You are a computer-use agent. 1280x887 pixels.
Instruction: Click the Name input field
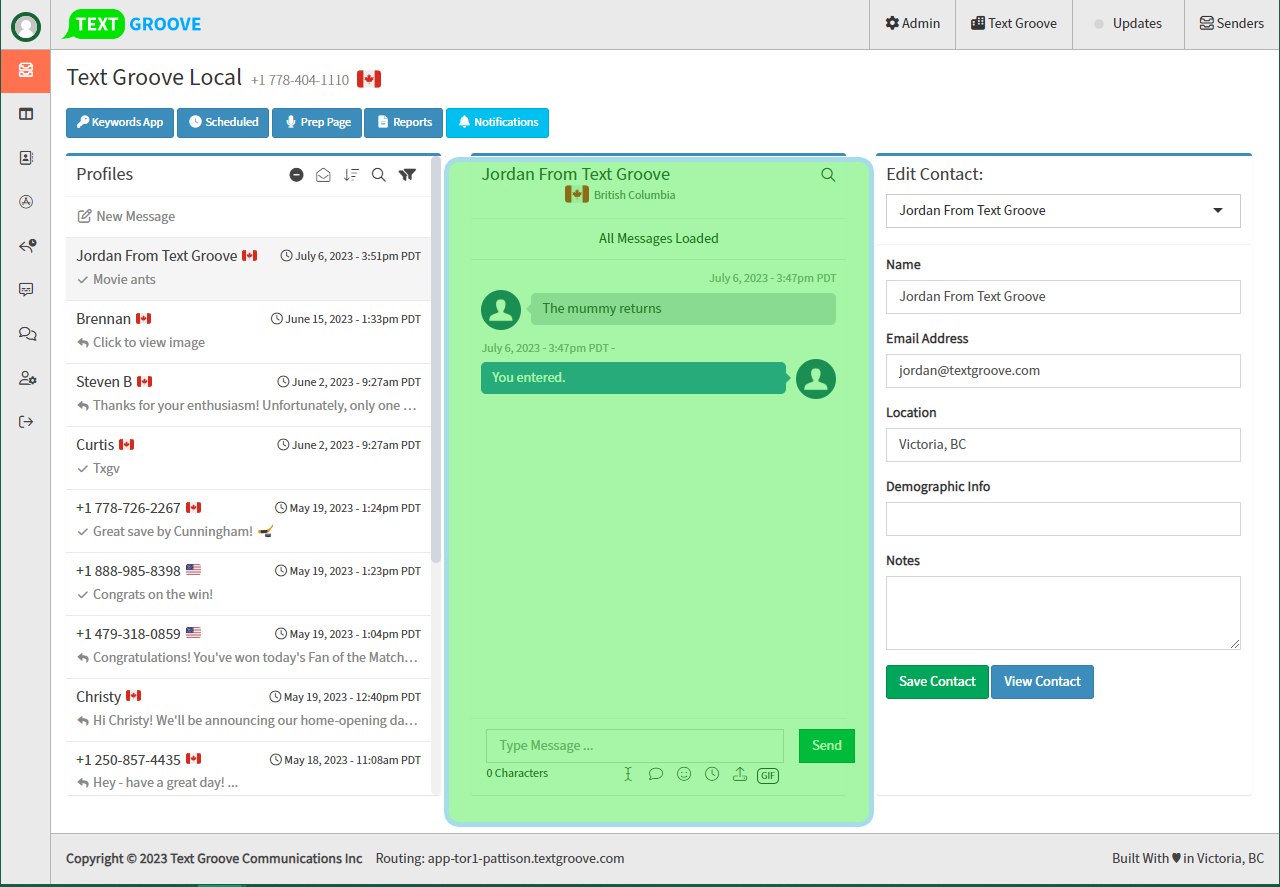point(1063,297)
